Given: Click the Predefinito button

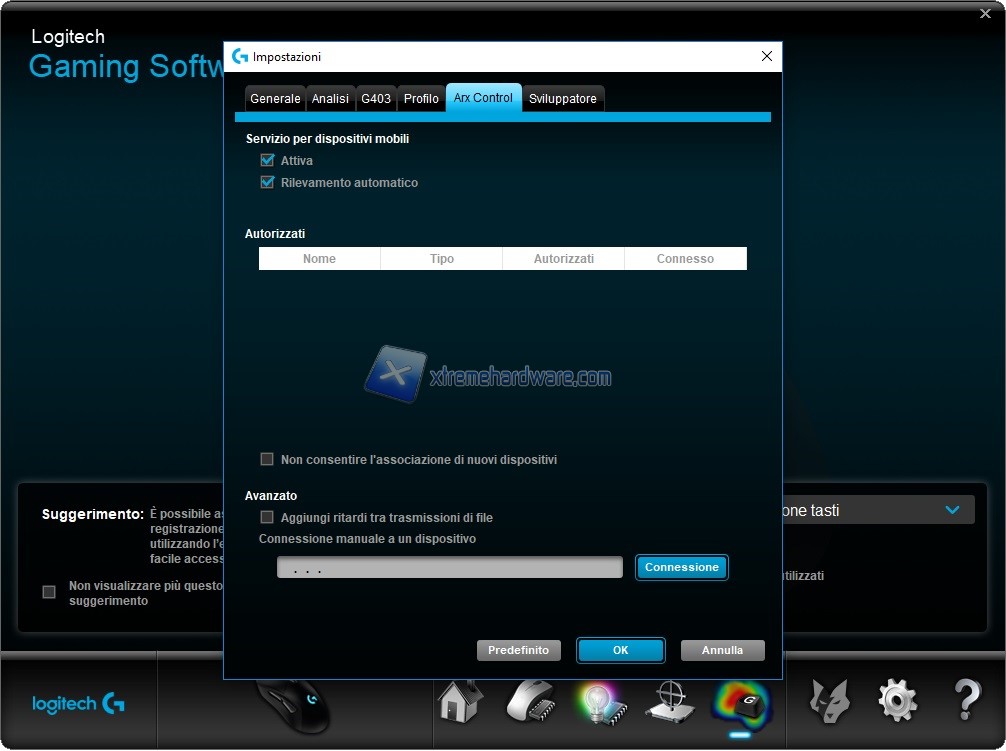Looking at the screenshot, I should click(x=518, y=650).
